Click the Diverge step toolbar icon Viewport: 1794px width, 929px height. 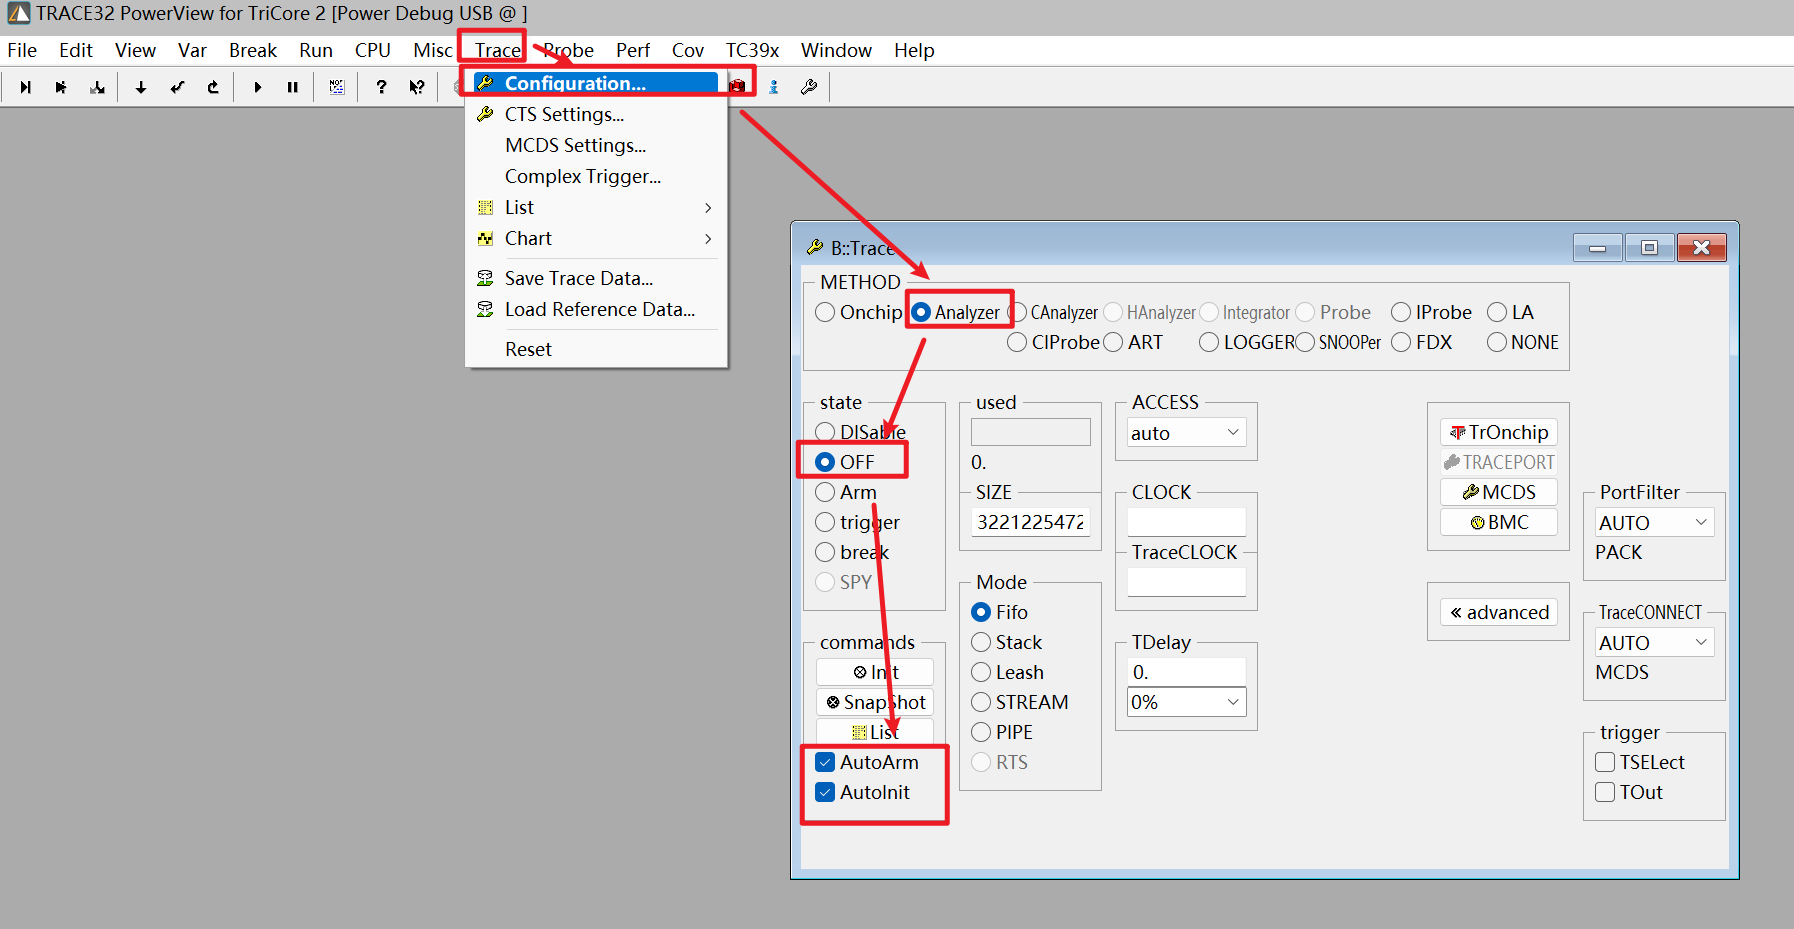(x=97, y=87)
